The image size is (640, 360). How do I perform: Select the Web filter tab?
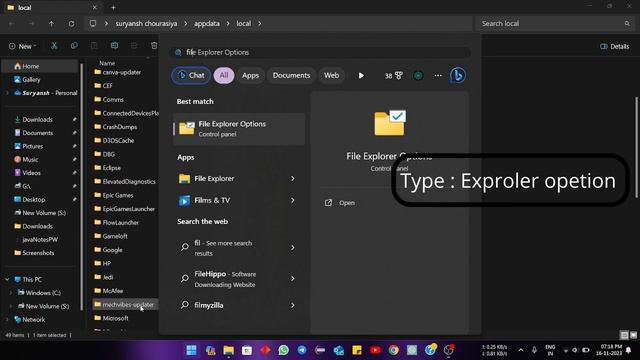[331, 75]
